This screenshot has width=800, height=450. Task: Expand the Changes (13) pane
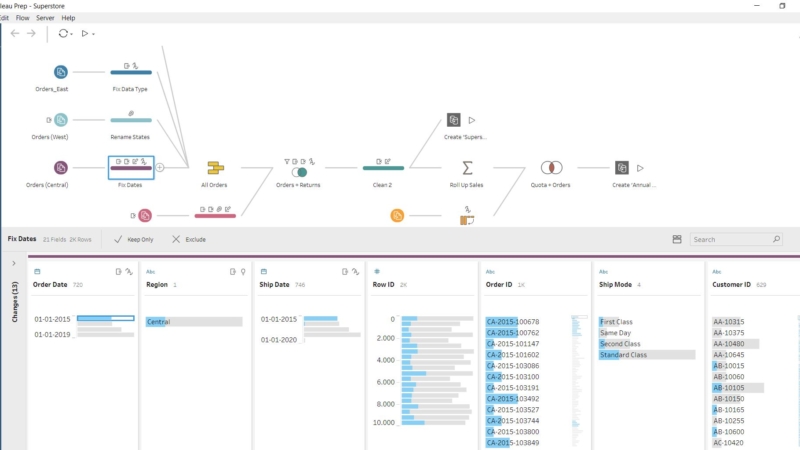coord(14,263)
